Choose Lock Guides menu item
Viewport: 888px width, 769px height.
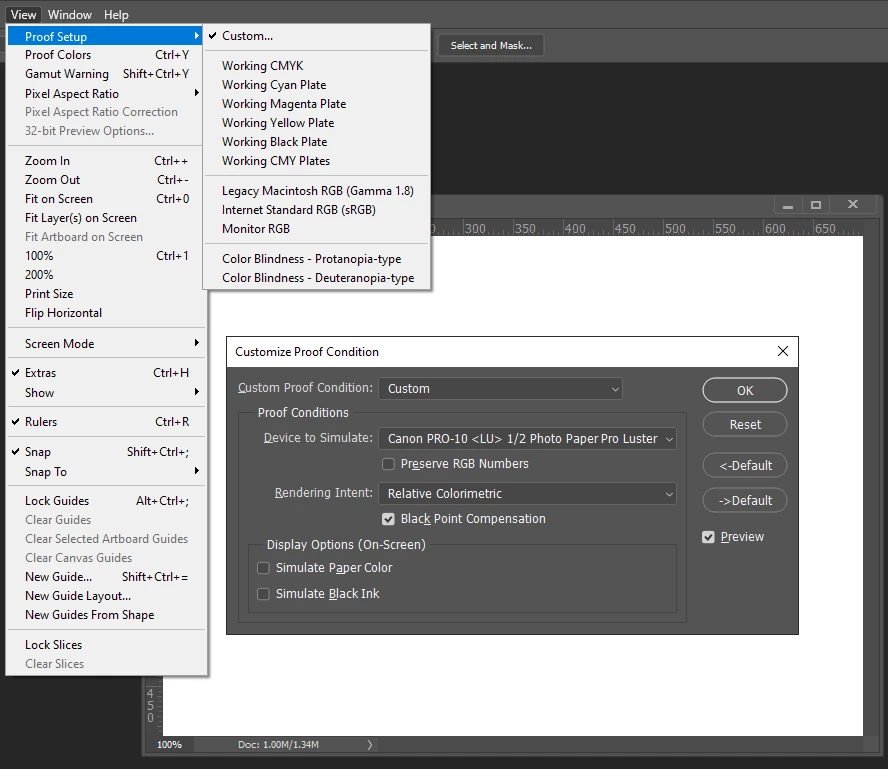pyautogui.click(x=106, y=501)
